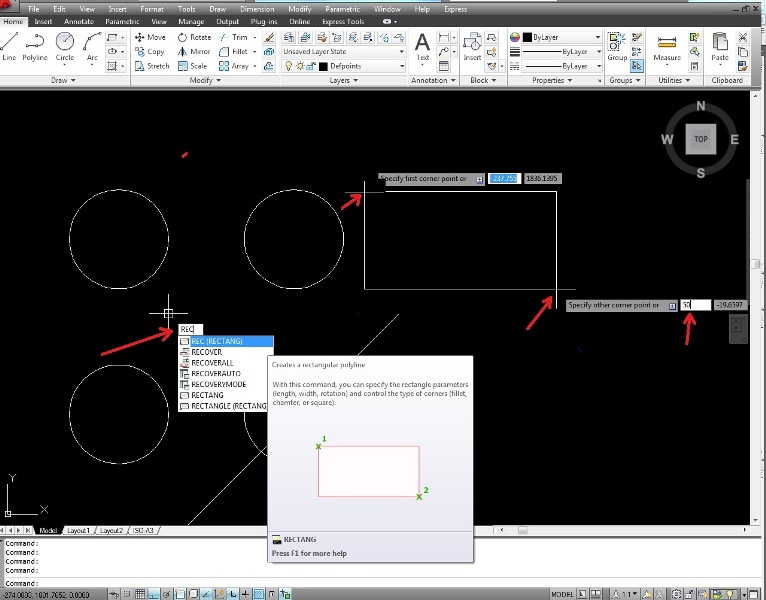Open workspace switching gear in status bar
766x600 pixels.
[676, 594]
